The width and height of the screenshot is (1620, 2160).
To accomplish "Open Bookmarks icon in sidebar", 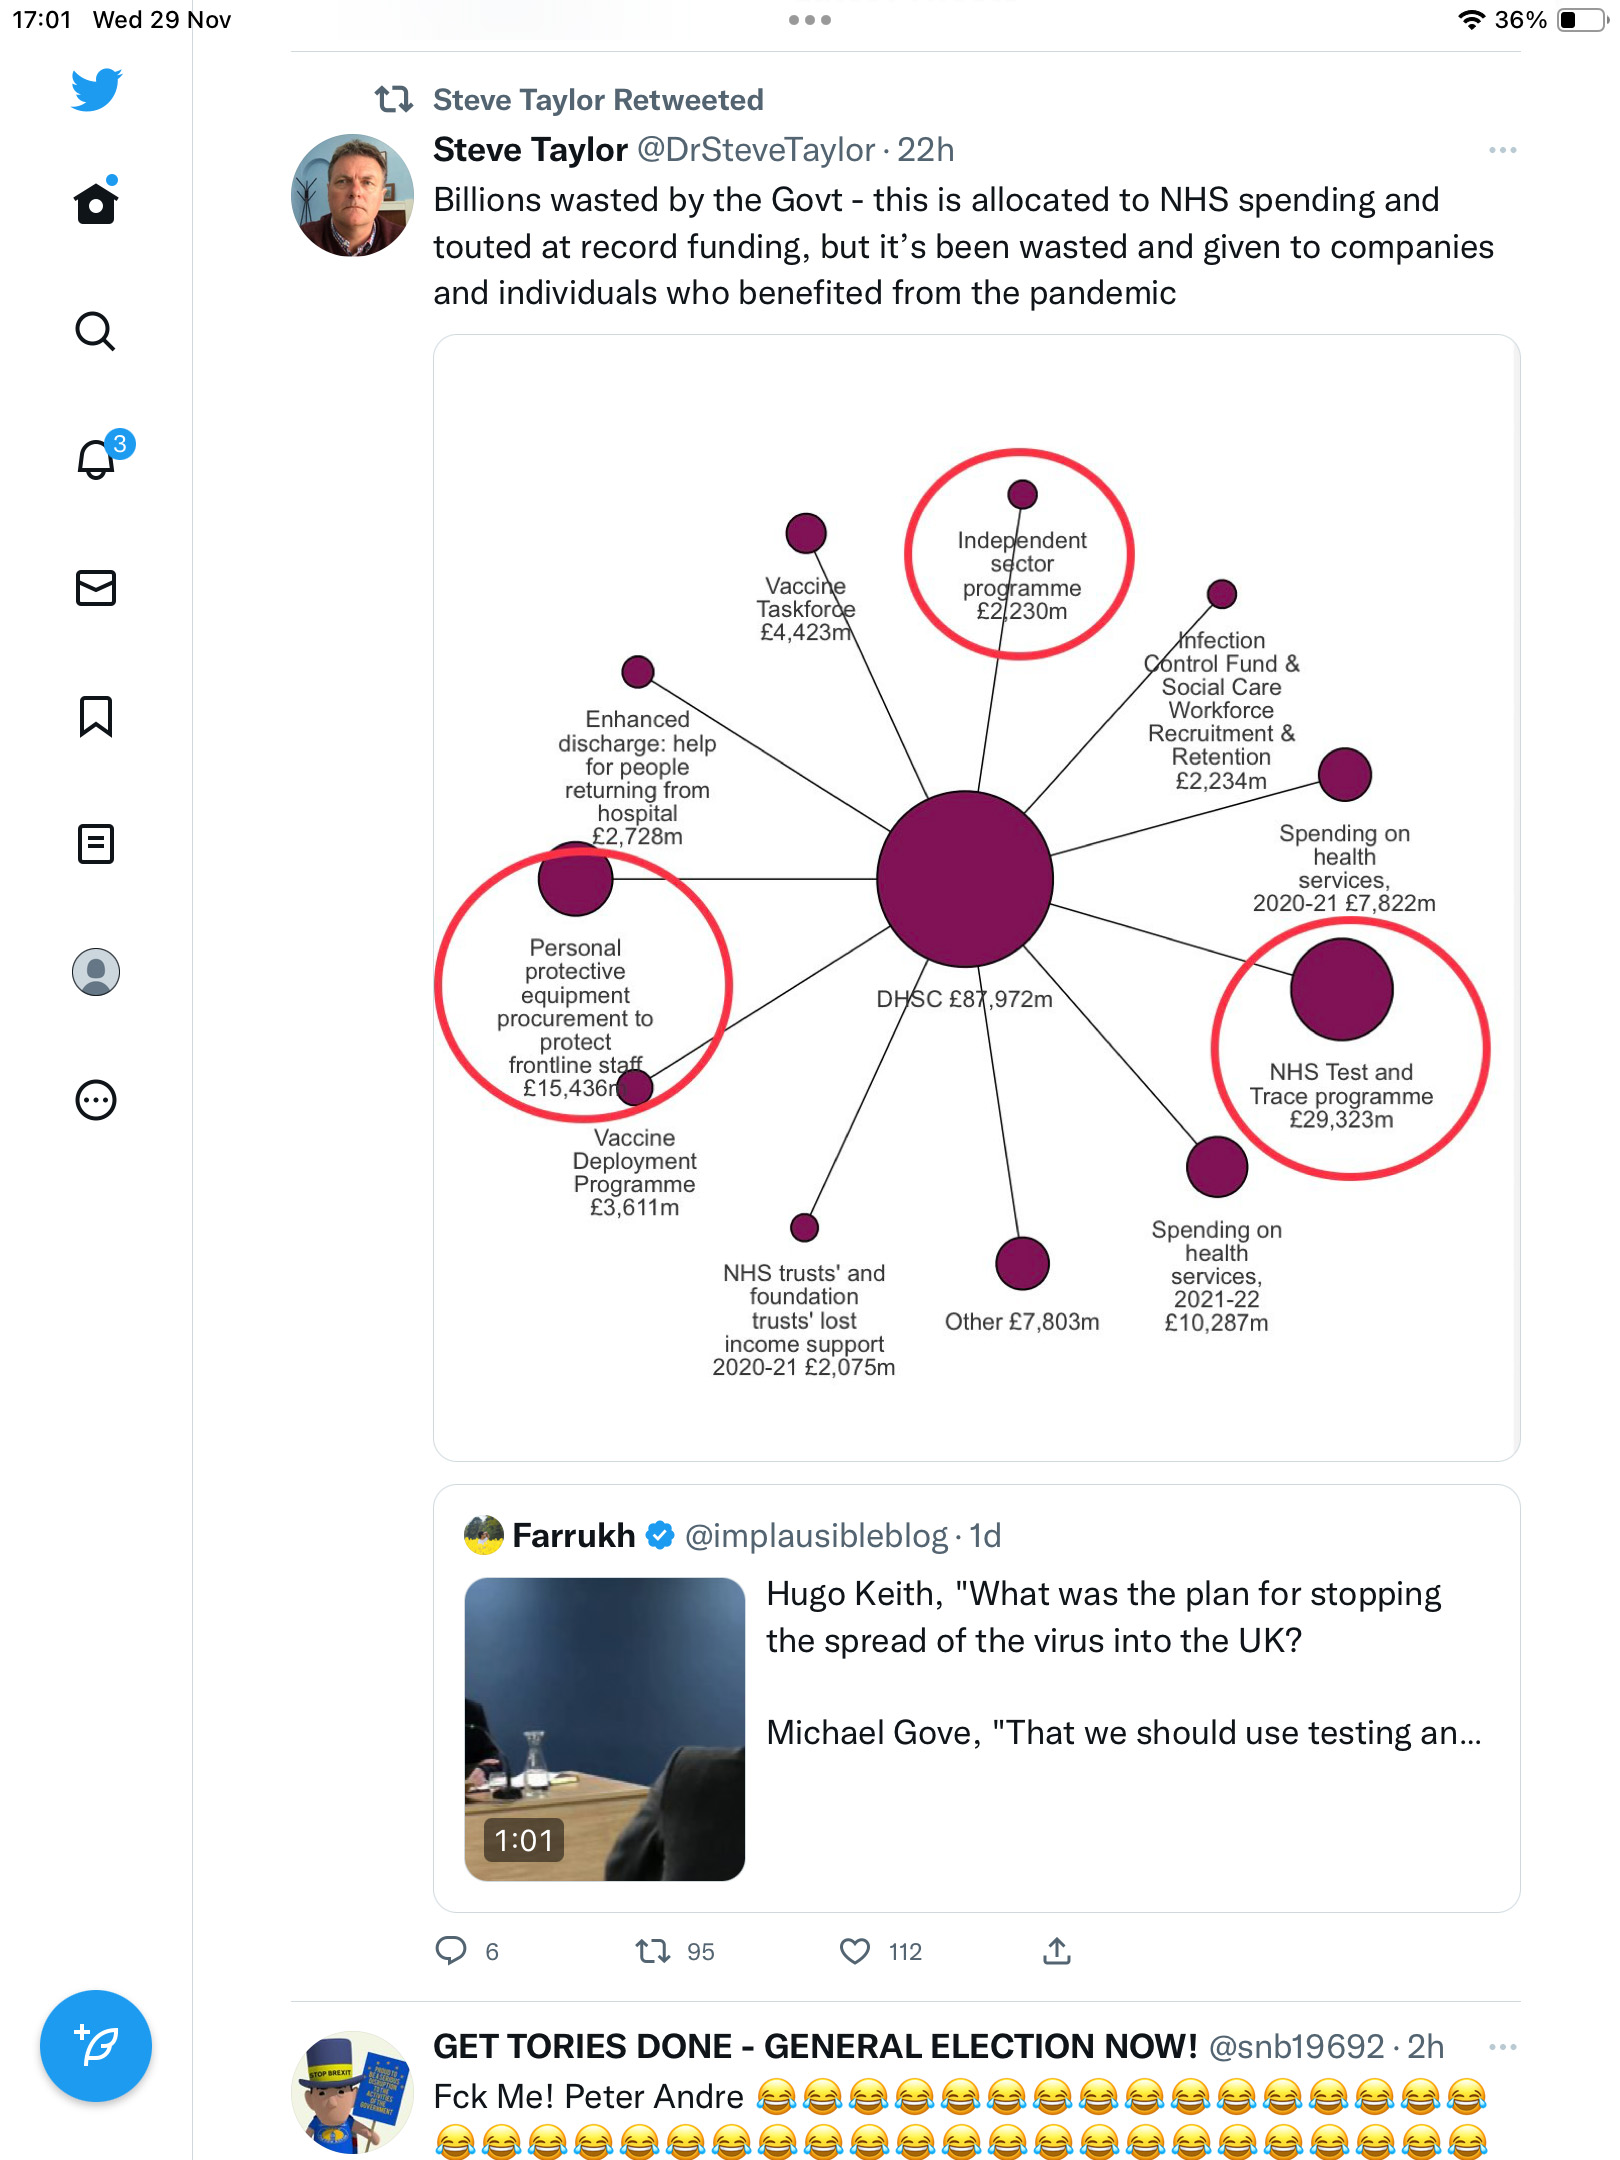I will coord(96,716).
